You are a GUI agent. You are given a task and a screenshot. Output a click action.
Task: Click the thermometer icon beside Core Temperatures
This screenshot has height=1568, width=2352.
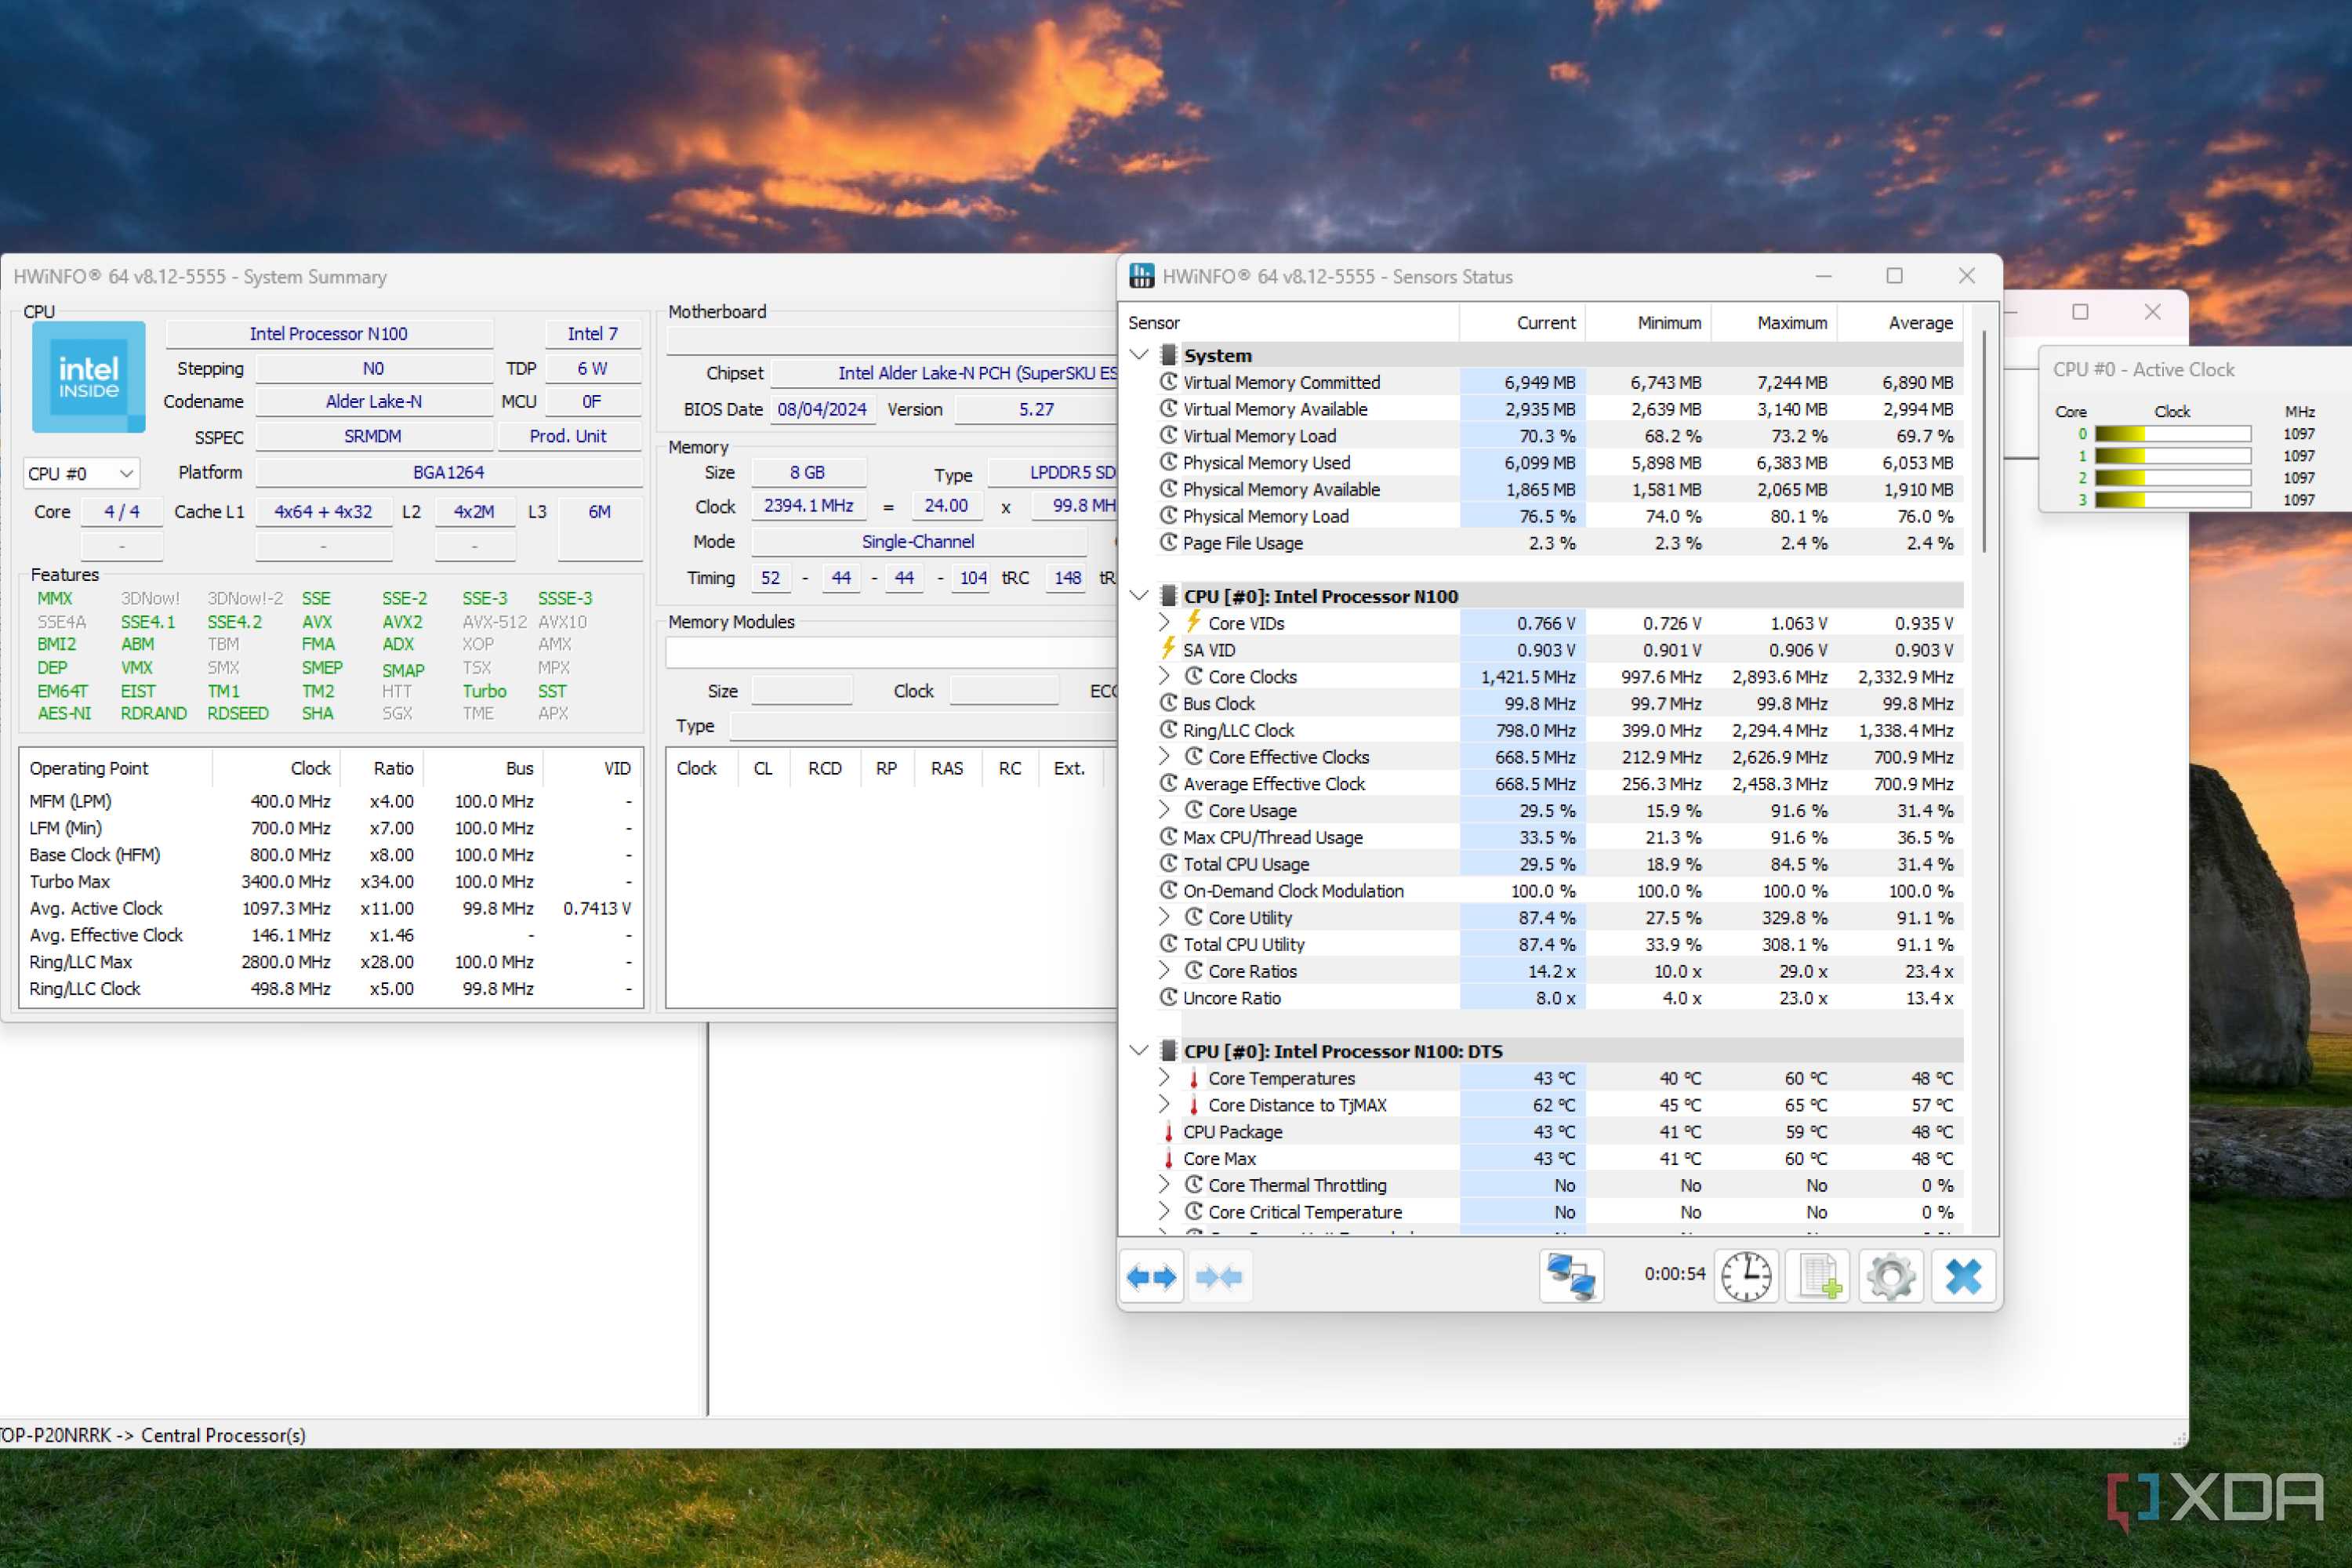1193,1078
